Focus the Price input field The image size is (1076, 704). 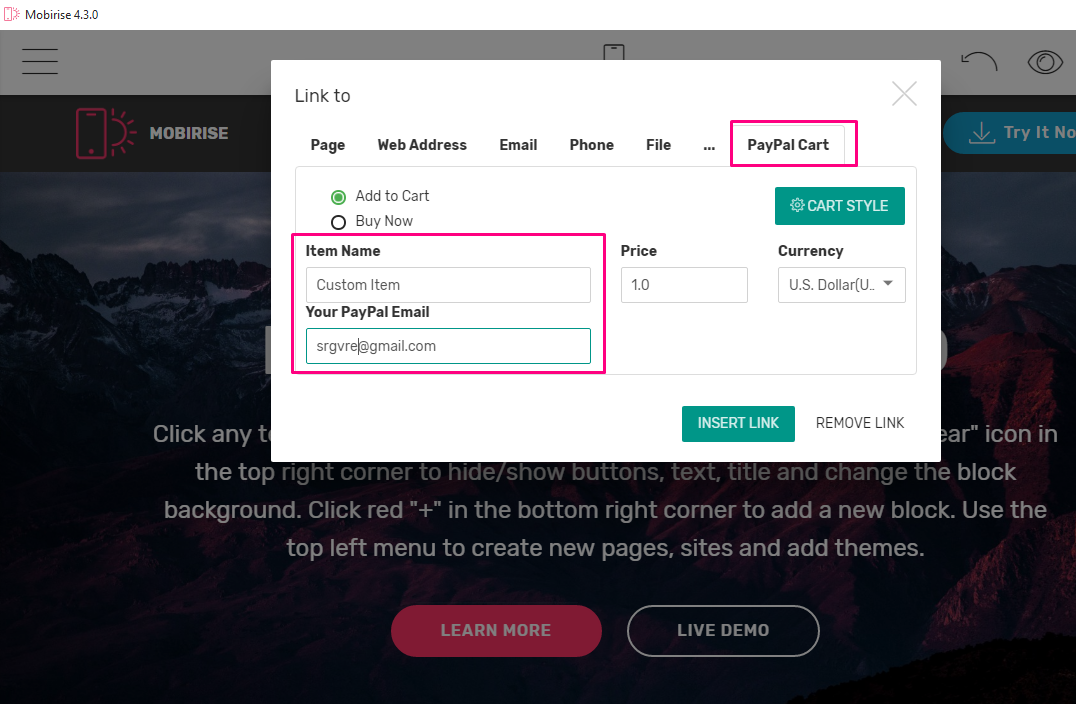684,285
